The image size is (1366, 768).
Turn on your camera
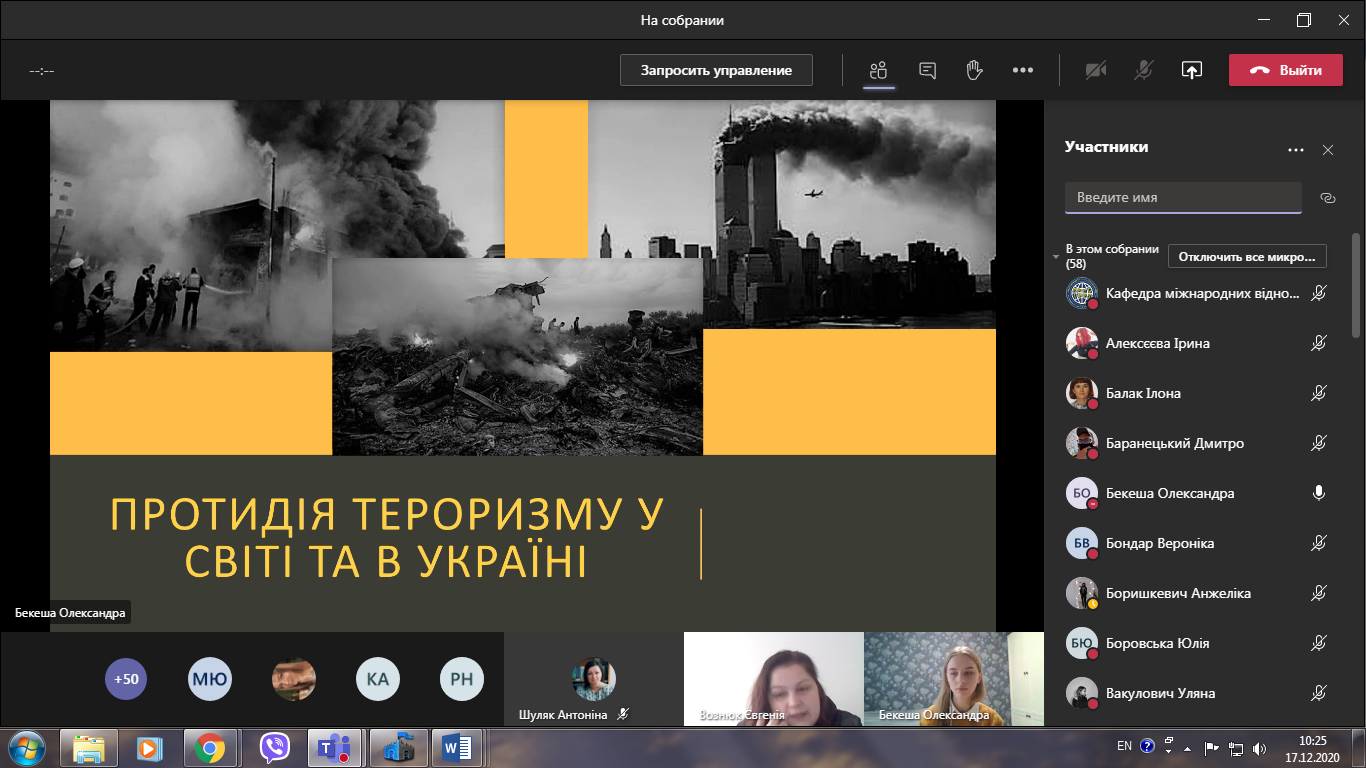tap(1096, 70)
